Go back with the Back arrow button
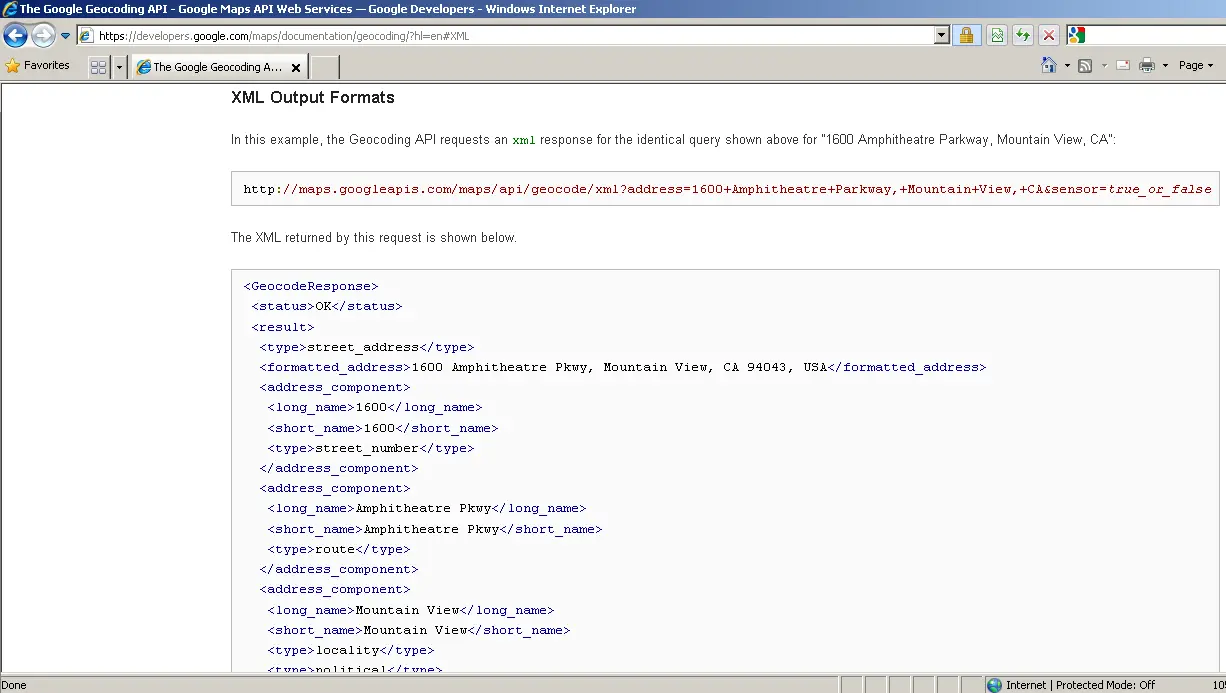This screenshot has width=1226, height=693. pyautogui.click(x=15, y=36)
